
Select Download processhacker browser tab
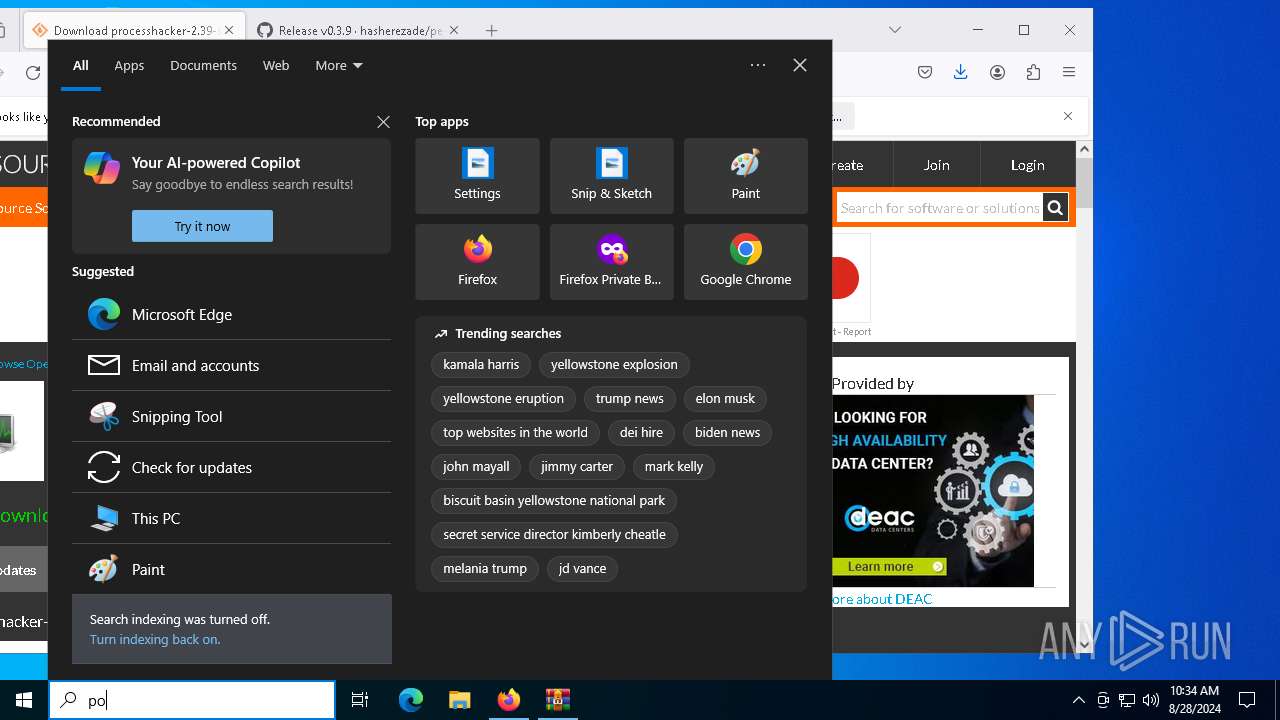coord(134,30)
